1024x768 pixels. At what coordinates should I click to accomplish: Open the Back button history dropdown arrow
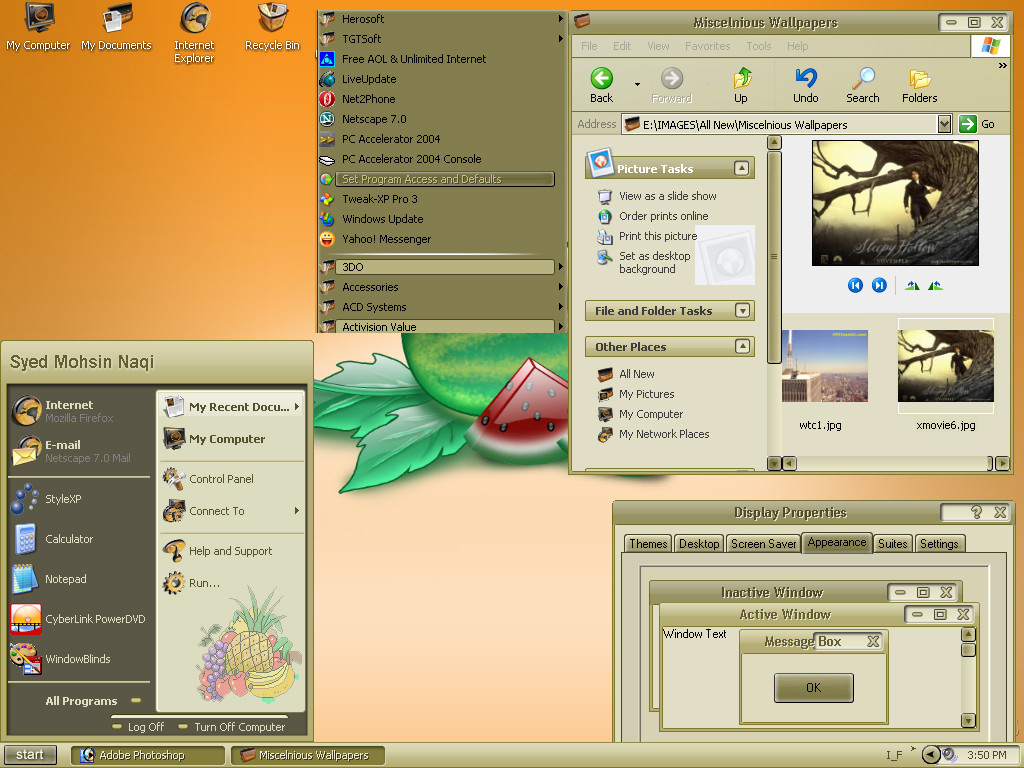click(637, 85)
